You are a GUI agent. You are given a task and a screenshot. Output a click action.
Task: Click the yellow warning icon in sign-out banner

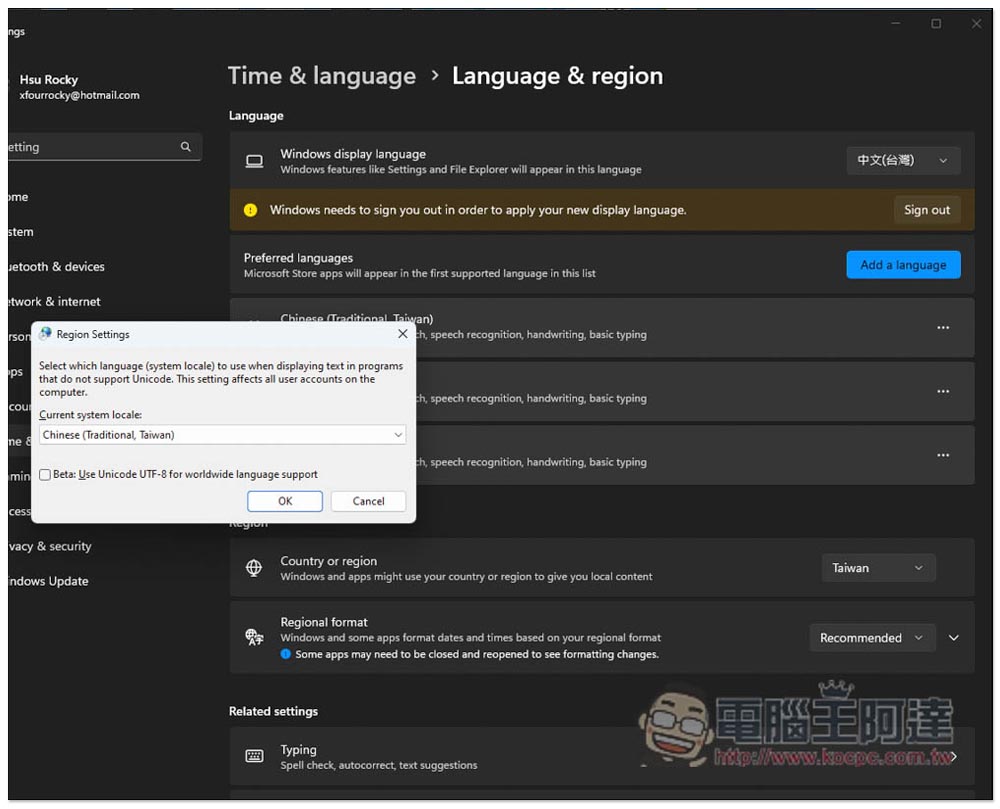[x=251, y=210]
